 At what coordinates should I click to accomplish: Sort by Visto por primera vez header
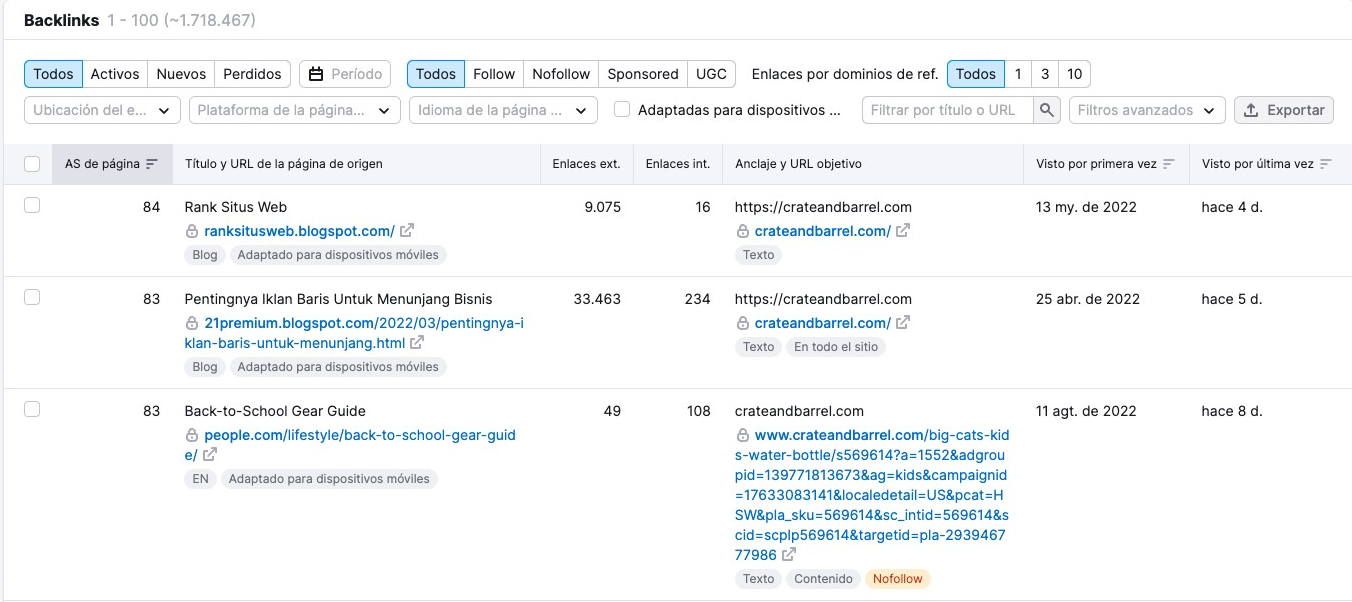(1106, 164)
